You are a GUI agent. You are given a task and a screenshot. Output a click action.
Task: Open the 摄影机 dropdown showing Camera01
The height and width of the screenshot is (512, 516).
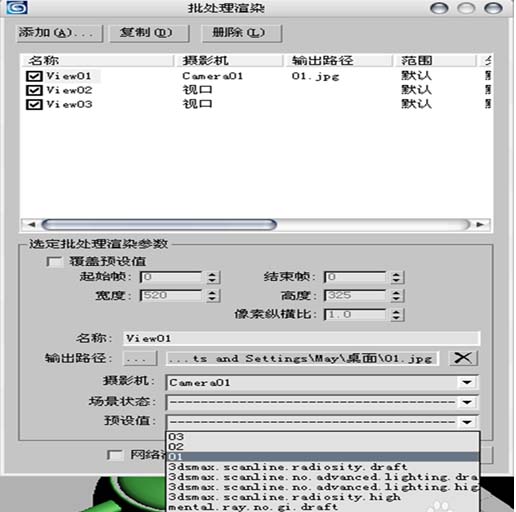tap(322, 383)
